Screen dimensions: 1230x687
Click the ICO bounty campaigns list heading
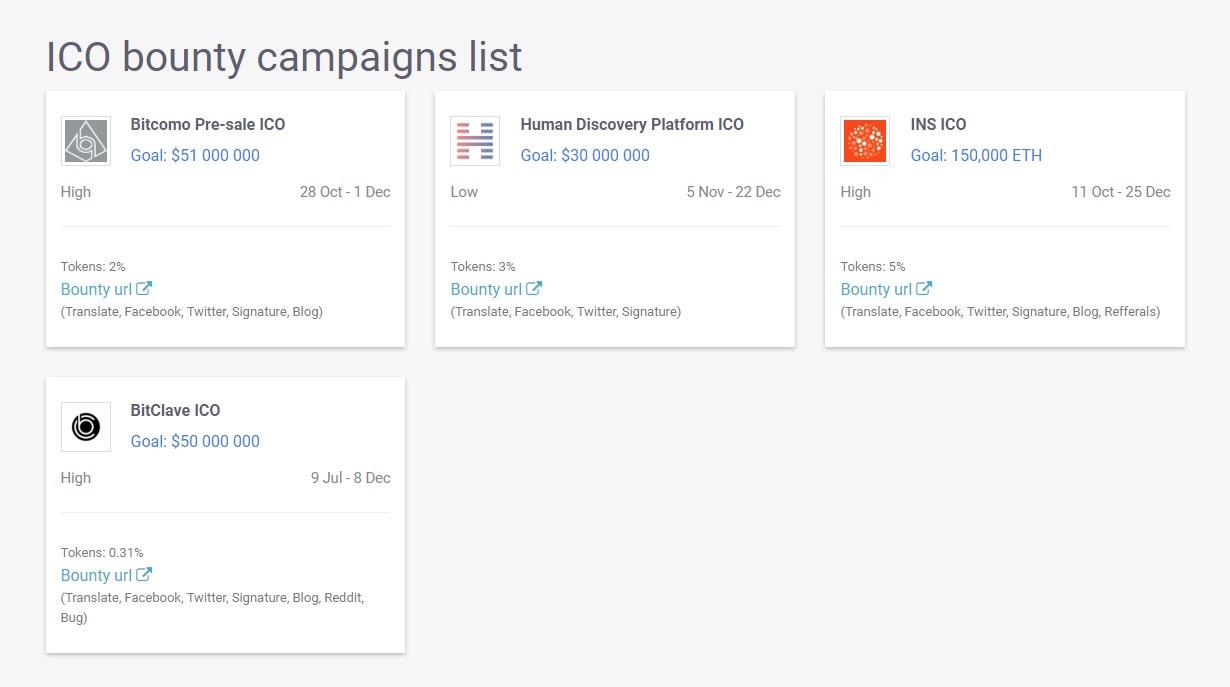[284, 57]
